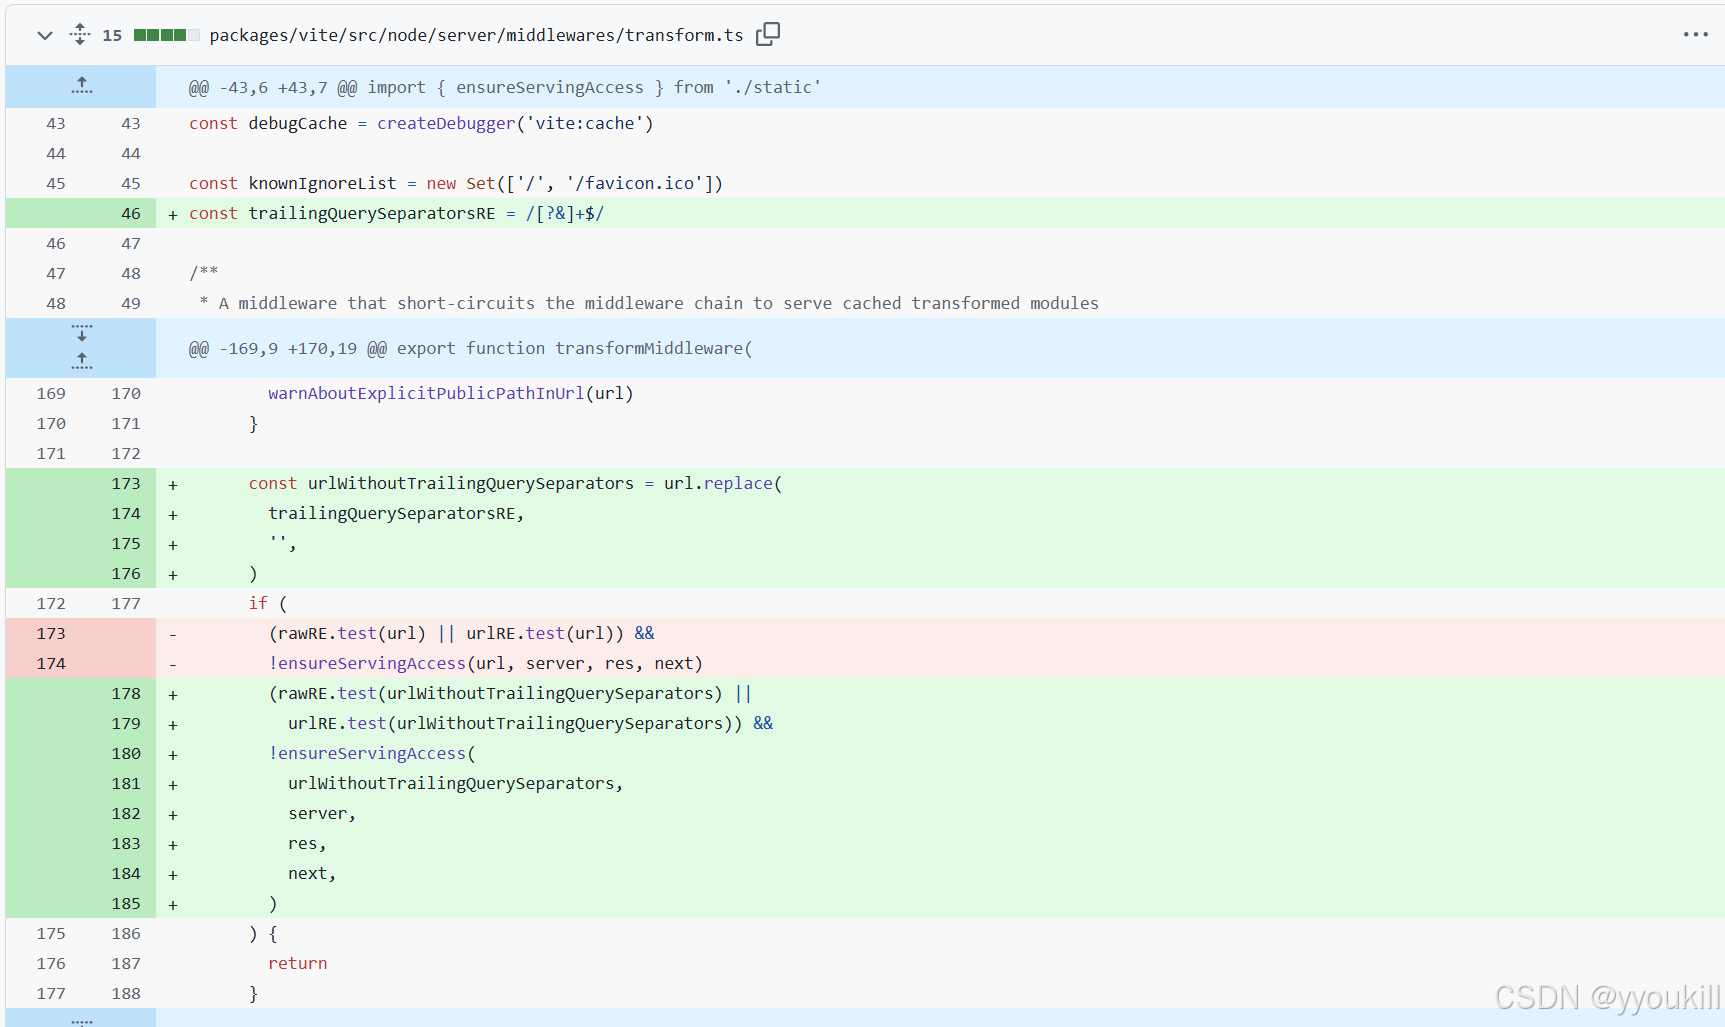Click the 'return' statement on line 187
This screenshot has width=1725, height=1027.
(298, 963)
